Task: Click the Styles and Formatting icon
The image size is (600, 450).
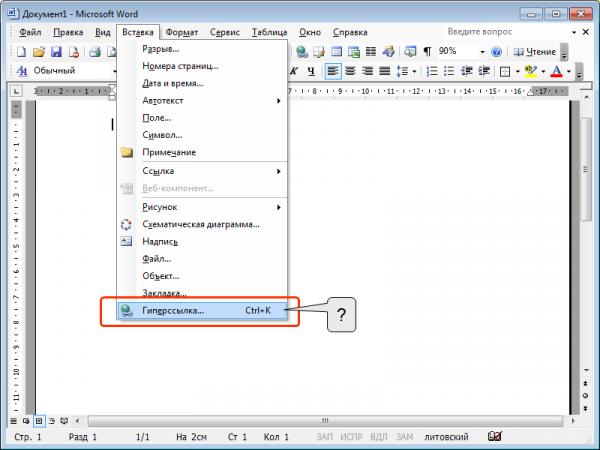Action: pyautogui.click(x=22, y=71)
